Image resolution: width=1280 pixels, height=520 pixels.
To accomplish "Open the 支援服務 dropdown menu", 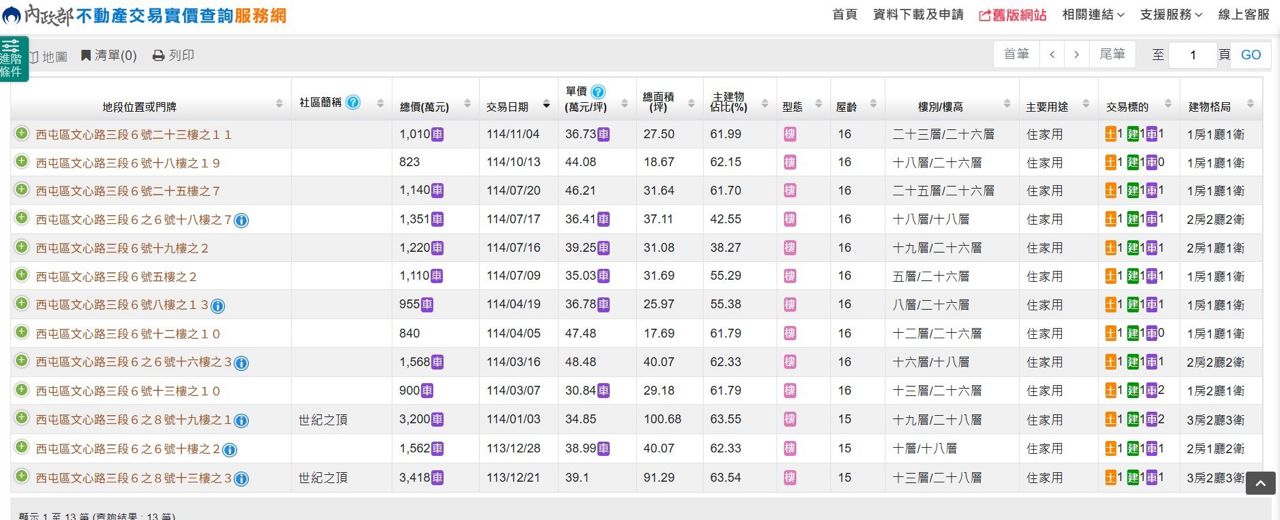I will [x=1171, y=15].
